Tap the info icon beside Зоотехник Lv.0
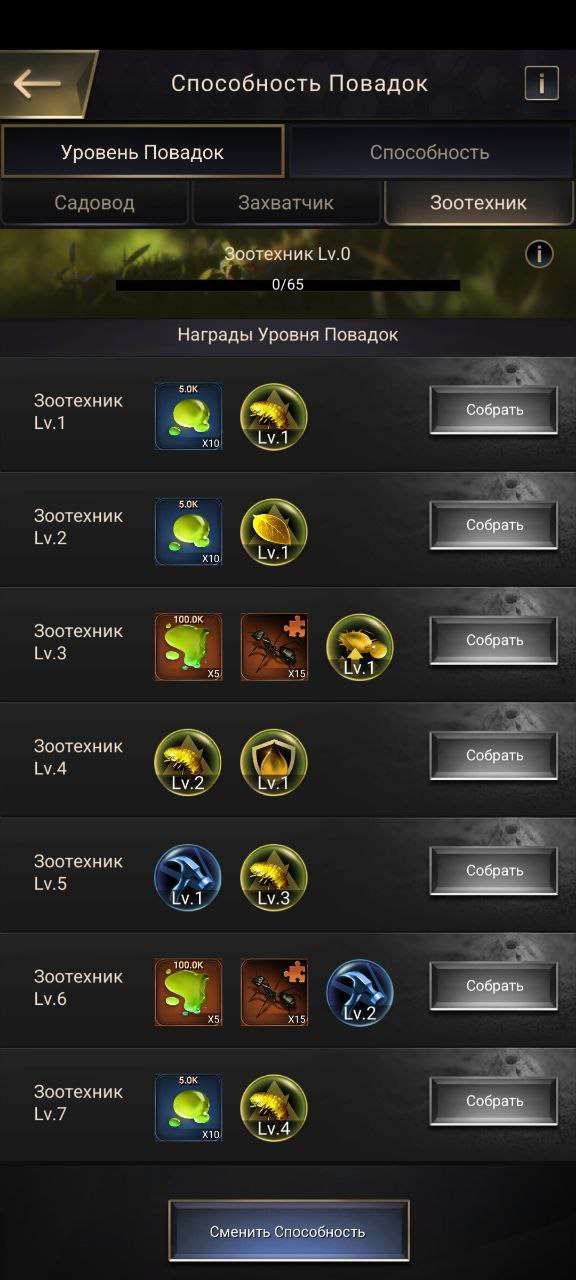The width and height of the screenshot is (576, 1280). [539, 254]
